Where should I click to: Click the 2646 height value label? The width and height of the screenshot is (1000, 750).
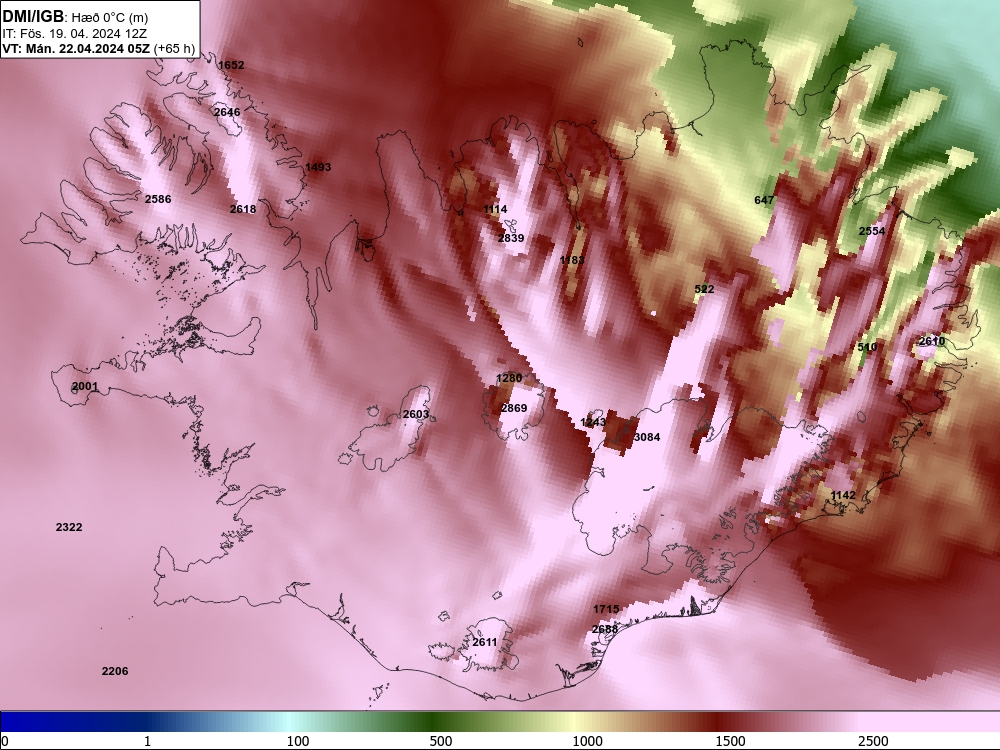pyautogui.click(x=227, y=112)
